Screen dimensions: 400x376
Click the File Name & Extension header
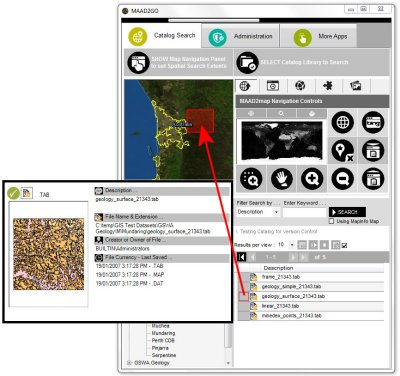tap(162, 217)
